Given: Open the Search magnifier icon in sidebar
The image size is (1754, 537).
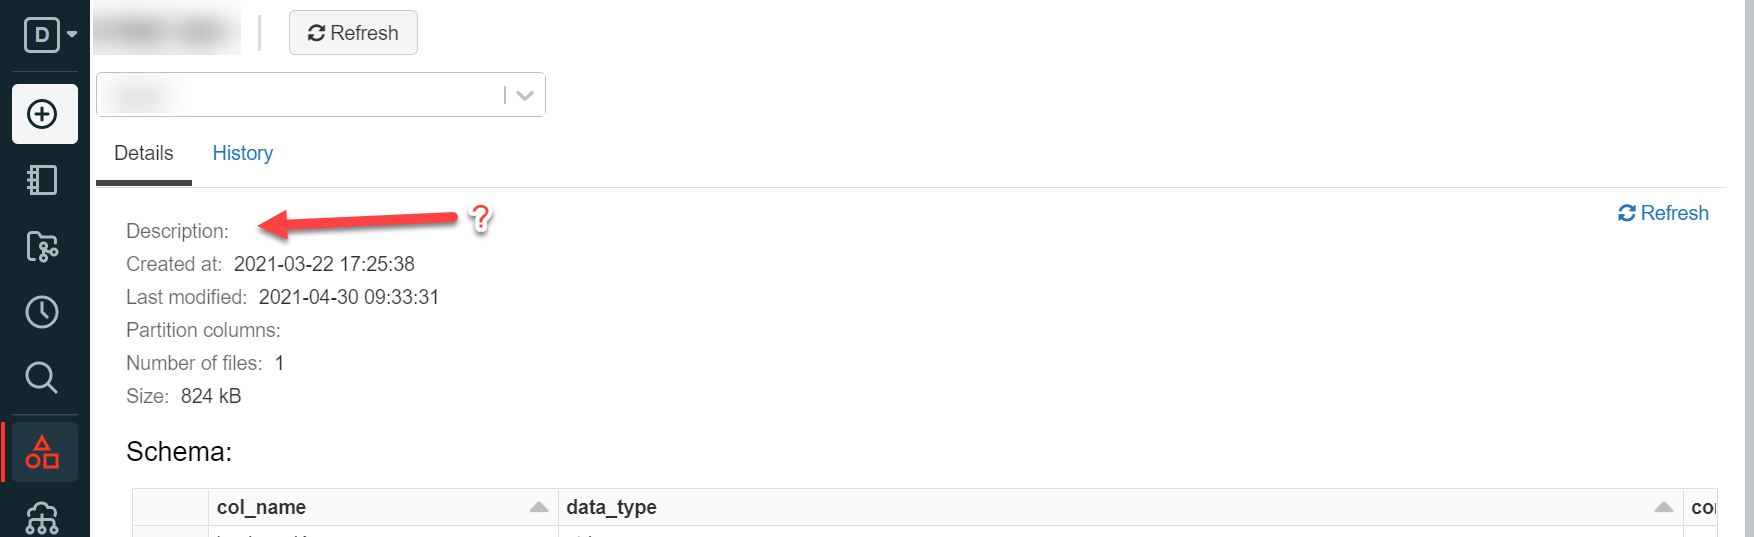Looking at the screenshot, I should pos(42,378).
